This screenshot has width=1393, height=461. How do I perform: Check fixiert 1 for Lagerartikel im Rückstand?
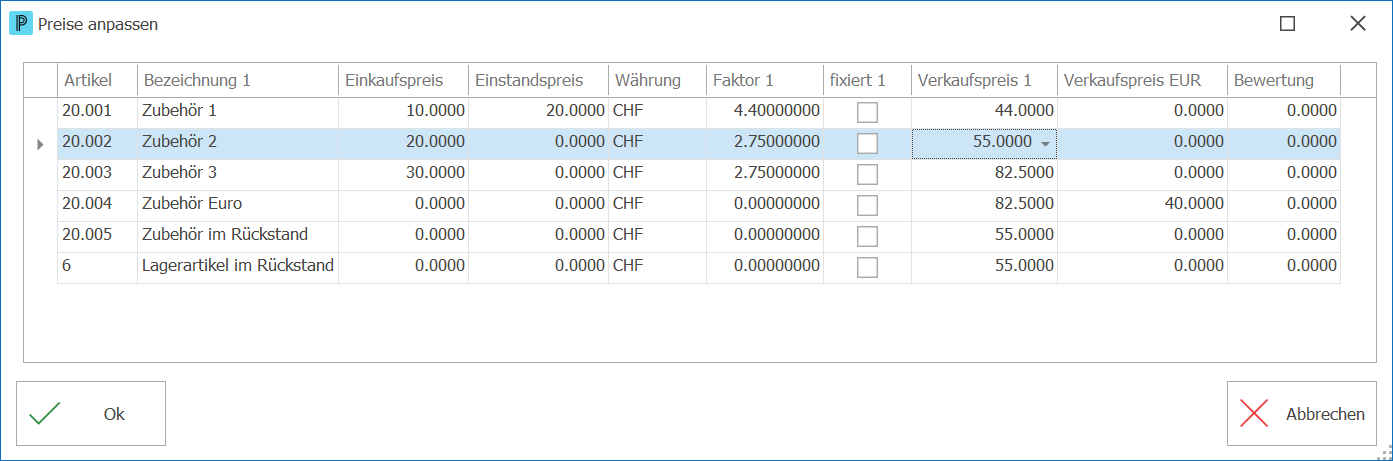867,267
